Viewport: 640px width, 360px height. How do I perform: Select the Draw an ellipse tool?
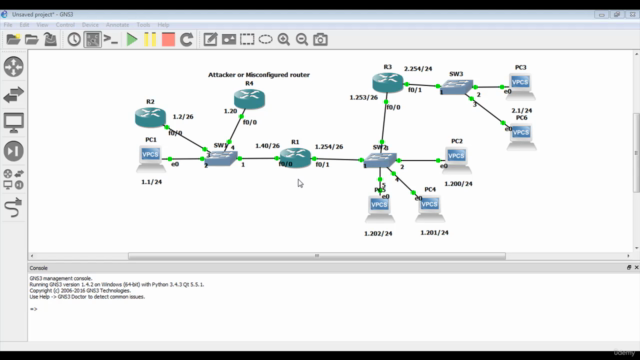click(265, 40)
